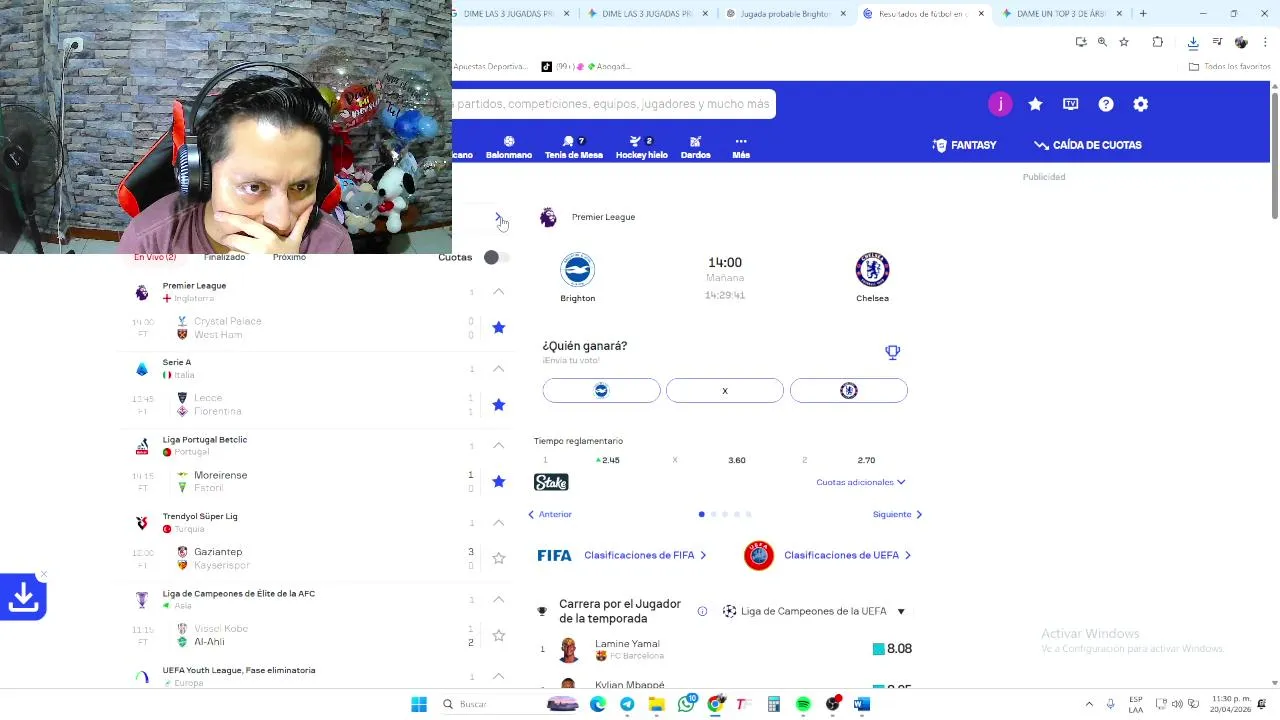Unfavorite the Moreirense vs Estoril match
The width and height of the screenshot is (1280, 720).
(x=499, y=481)
